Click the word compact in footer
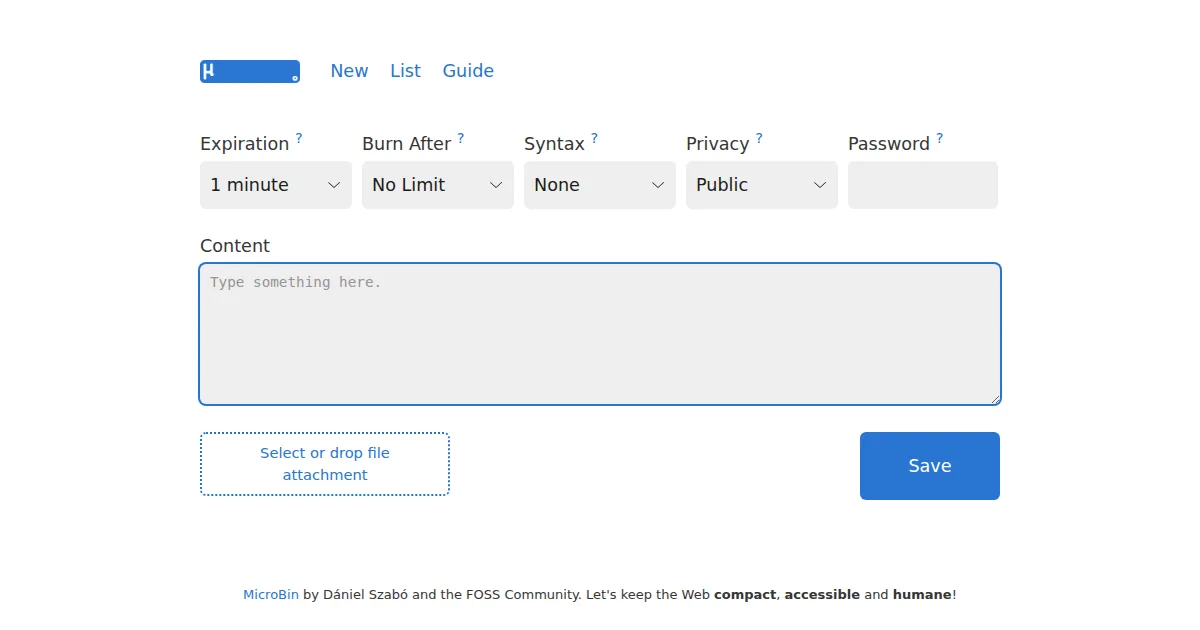Image resolution: width=1200 pixels, height=630 pixels. [745, 594]
